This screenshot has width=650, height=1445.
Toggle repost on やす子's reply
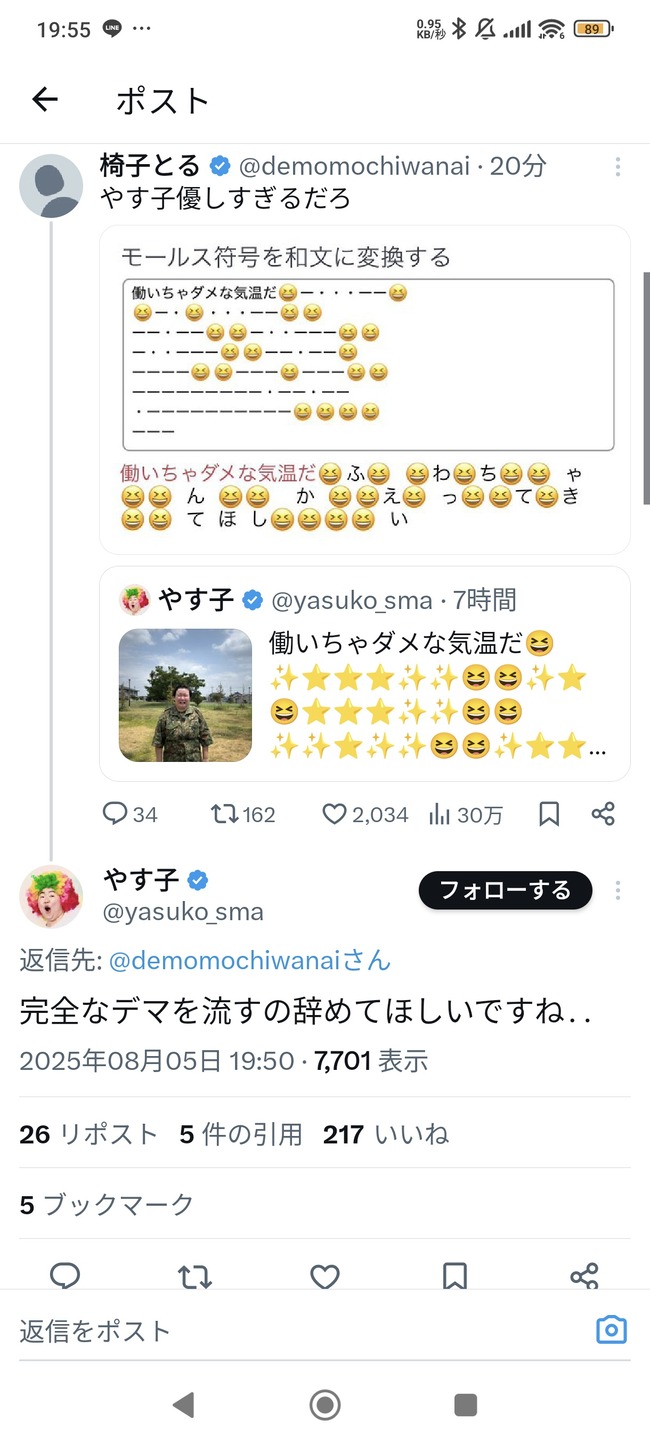[195, 1275]
